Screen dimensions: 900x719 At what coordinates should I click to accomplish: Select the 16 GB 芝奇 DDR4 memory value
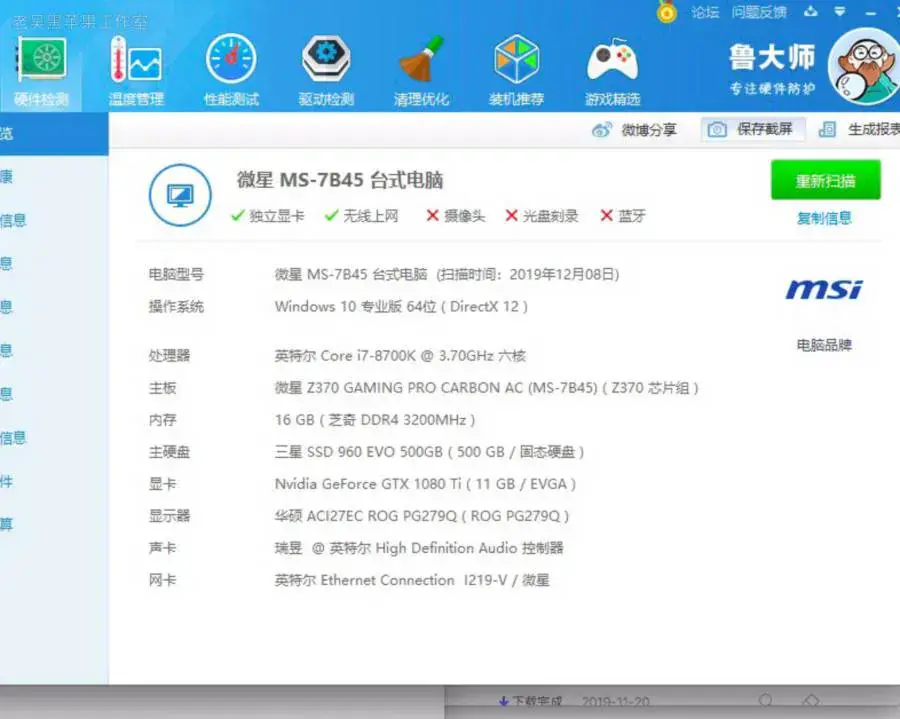(375, 420)
